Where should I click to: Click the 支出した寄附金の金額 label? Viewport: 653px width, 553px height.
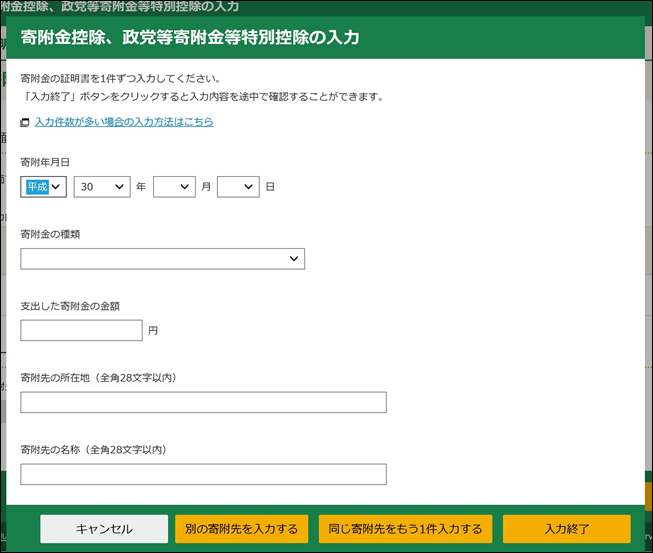[70, 306]
